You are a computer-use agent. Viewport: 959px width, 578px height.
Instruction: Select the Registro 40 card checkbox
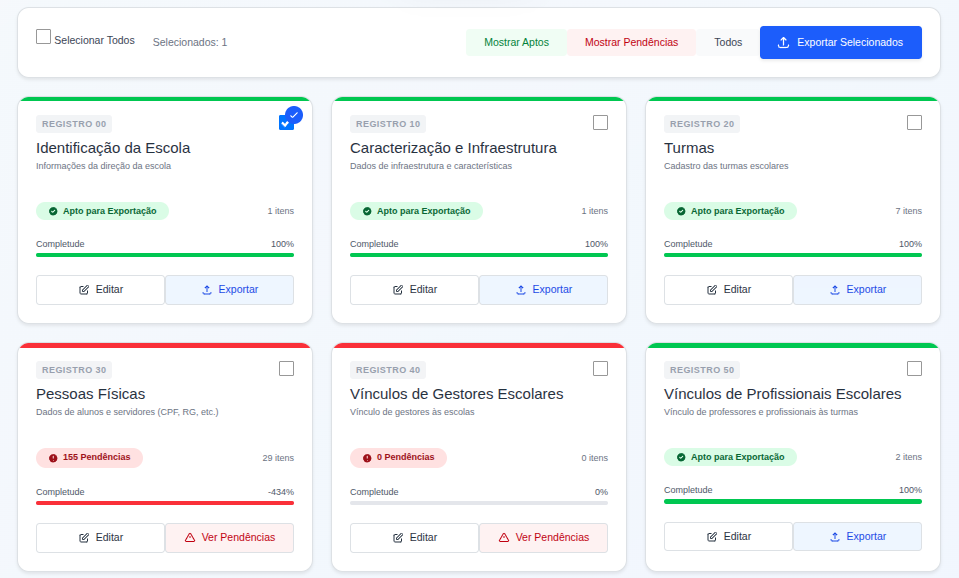[x=601, y=368]
